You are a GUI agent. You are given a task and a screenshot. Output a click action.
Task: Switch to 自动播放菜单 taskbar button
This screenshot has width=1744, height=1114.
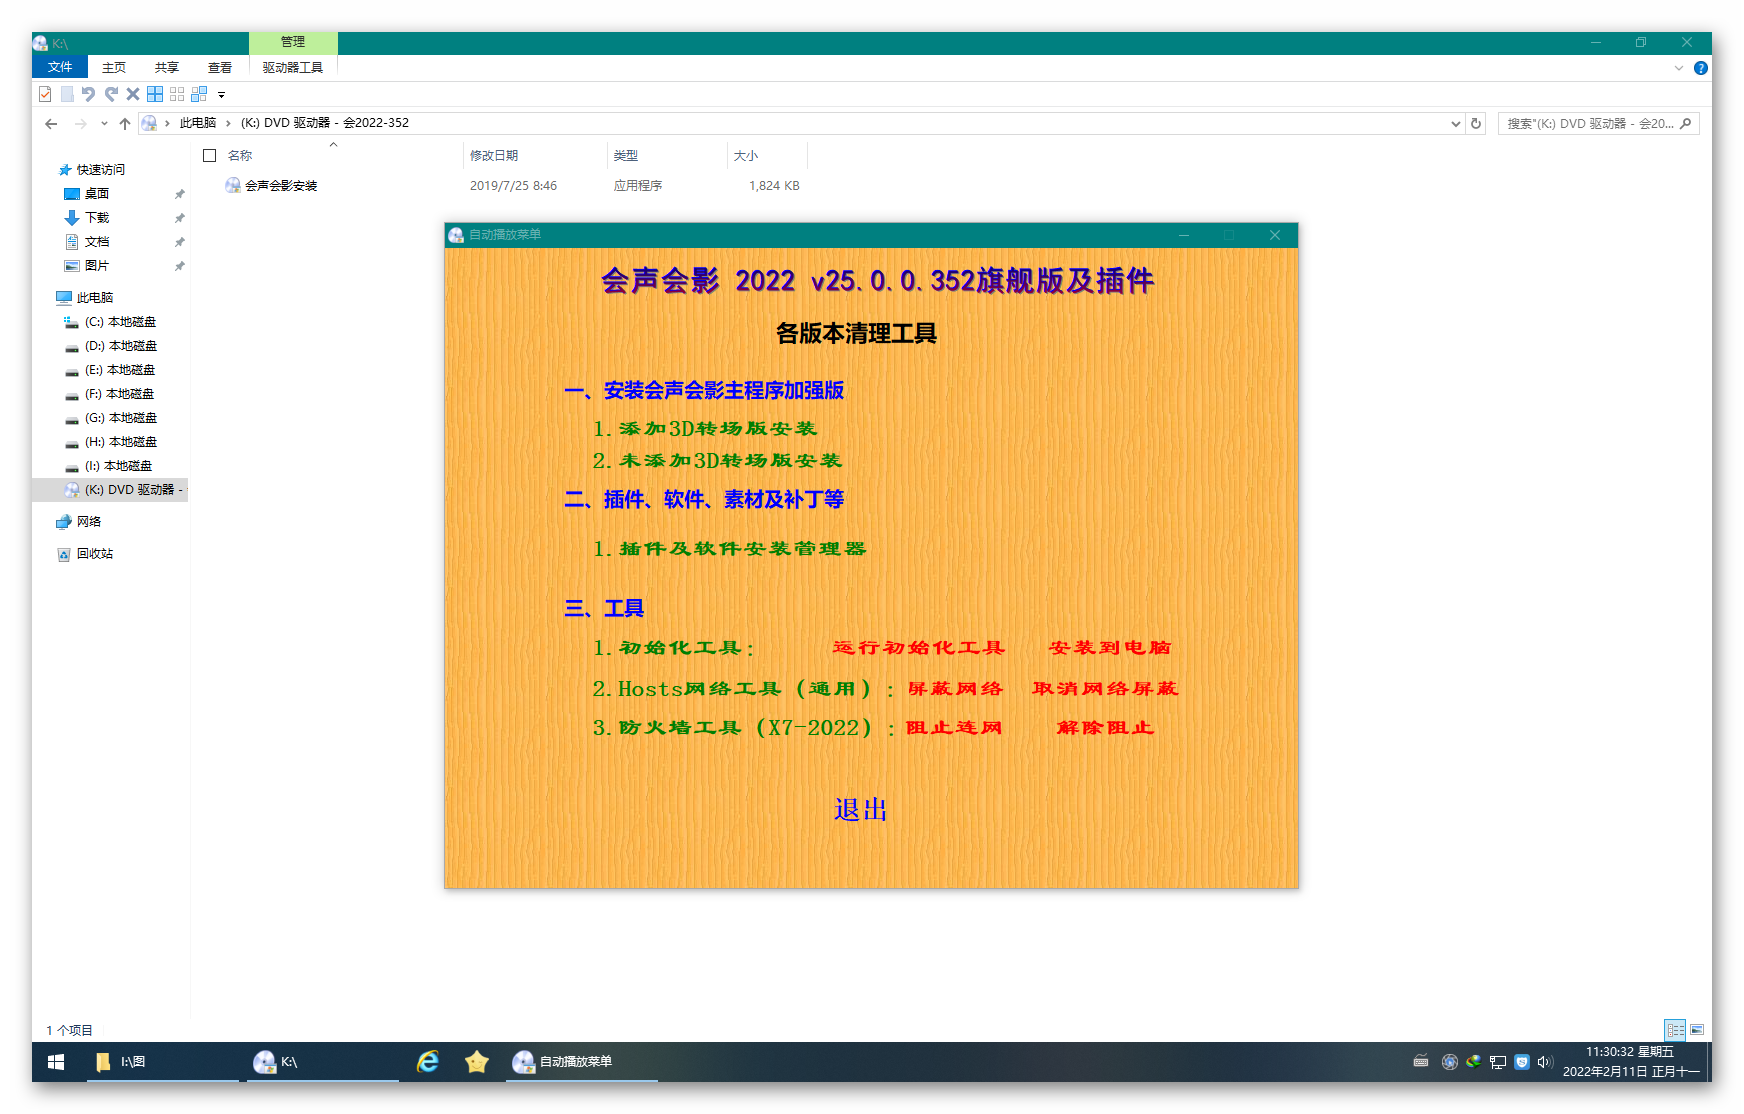pos(581,1062)
